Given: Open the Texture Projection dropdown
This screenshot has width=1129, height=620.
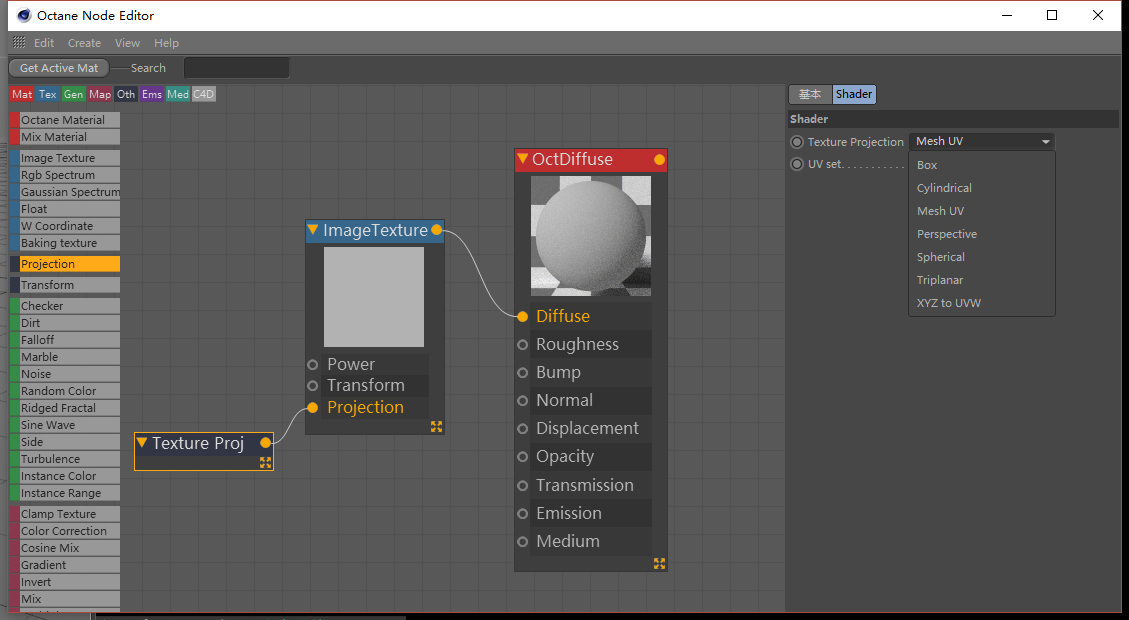Looking at the screenshot, I should click(982, 142).
